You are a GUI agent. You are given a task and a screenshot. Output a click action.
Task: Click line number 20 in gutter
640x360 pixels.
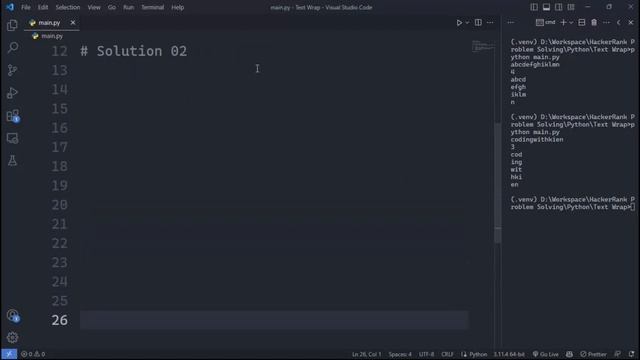[x=60, y=204]
